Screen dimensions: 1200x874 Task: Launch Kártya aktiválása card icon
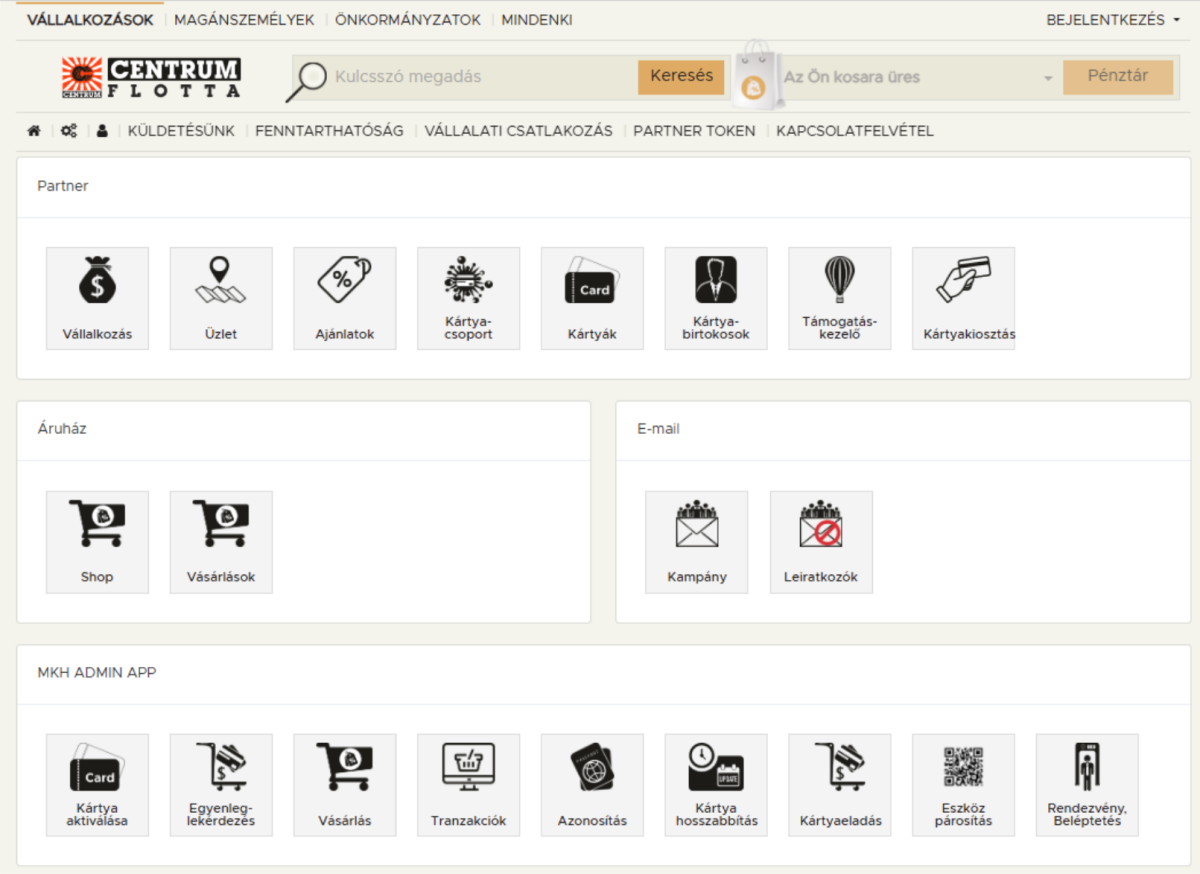97,768
